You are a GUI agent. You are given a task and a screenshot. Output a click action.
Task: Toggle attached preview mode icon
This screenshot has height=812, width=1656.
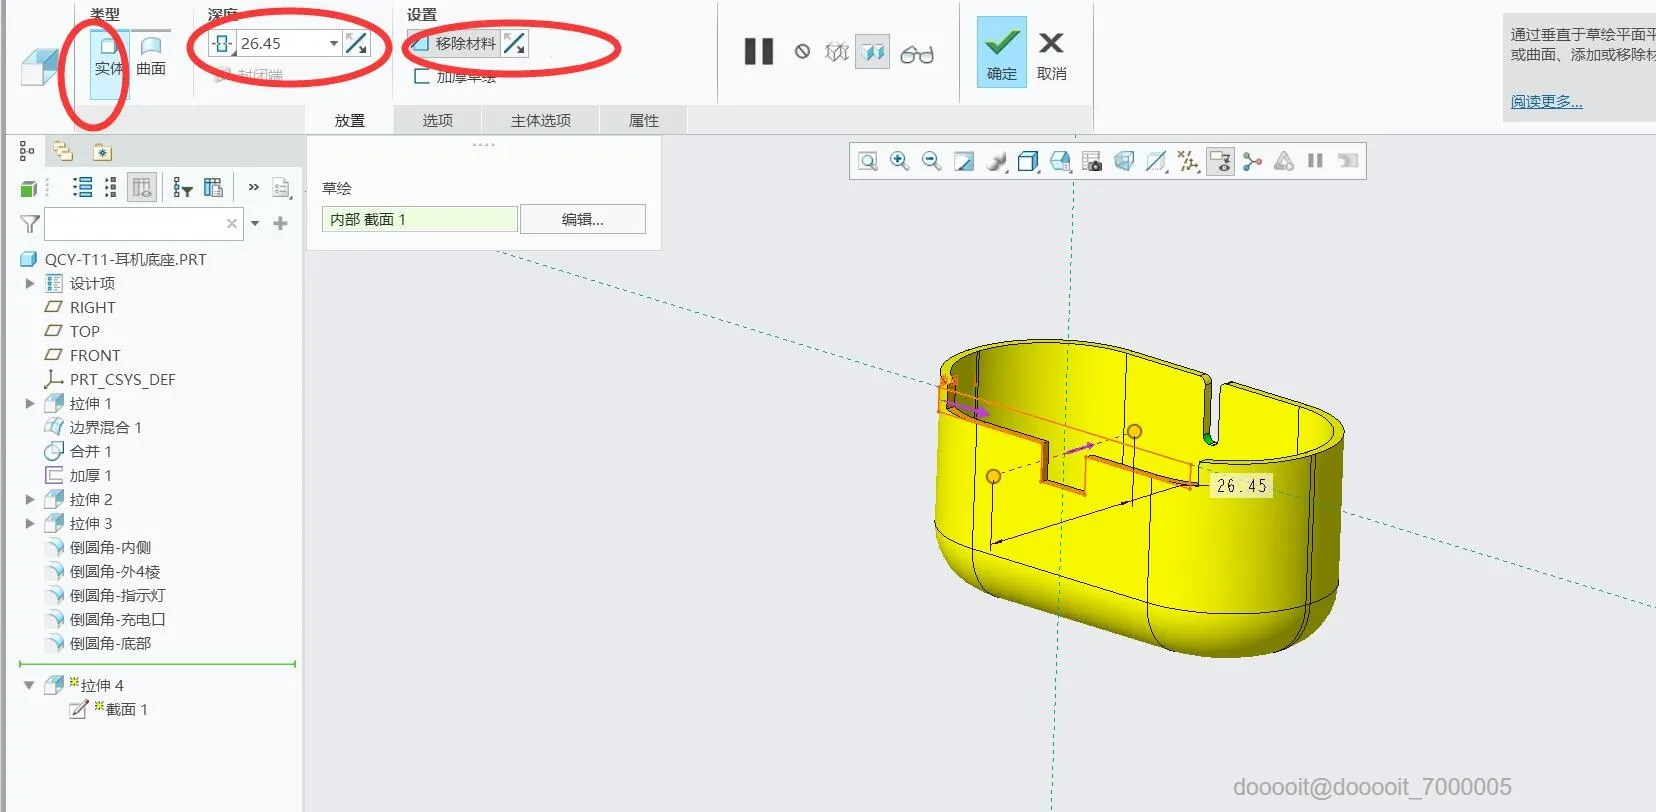coord(873,52)
